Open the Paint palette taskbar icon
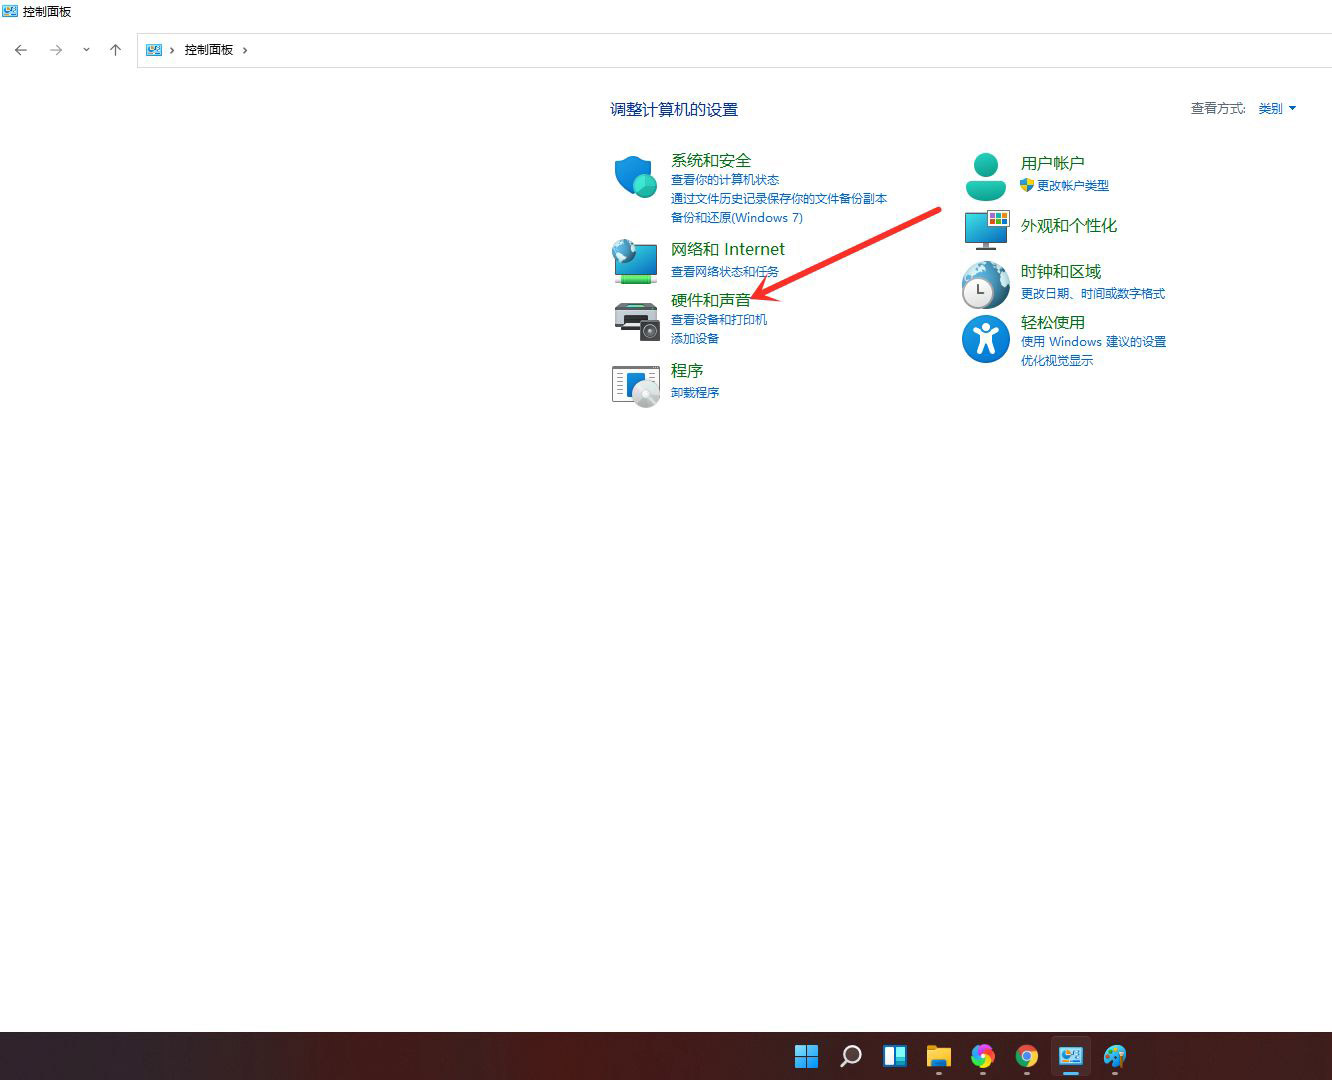This screenshot has width=1332, height=1080. pos(1115,1056)
